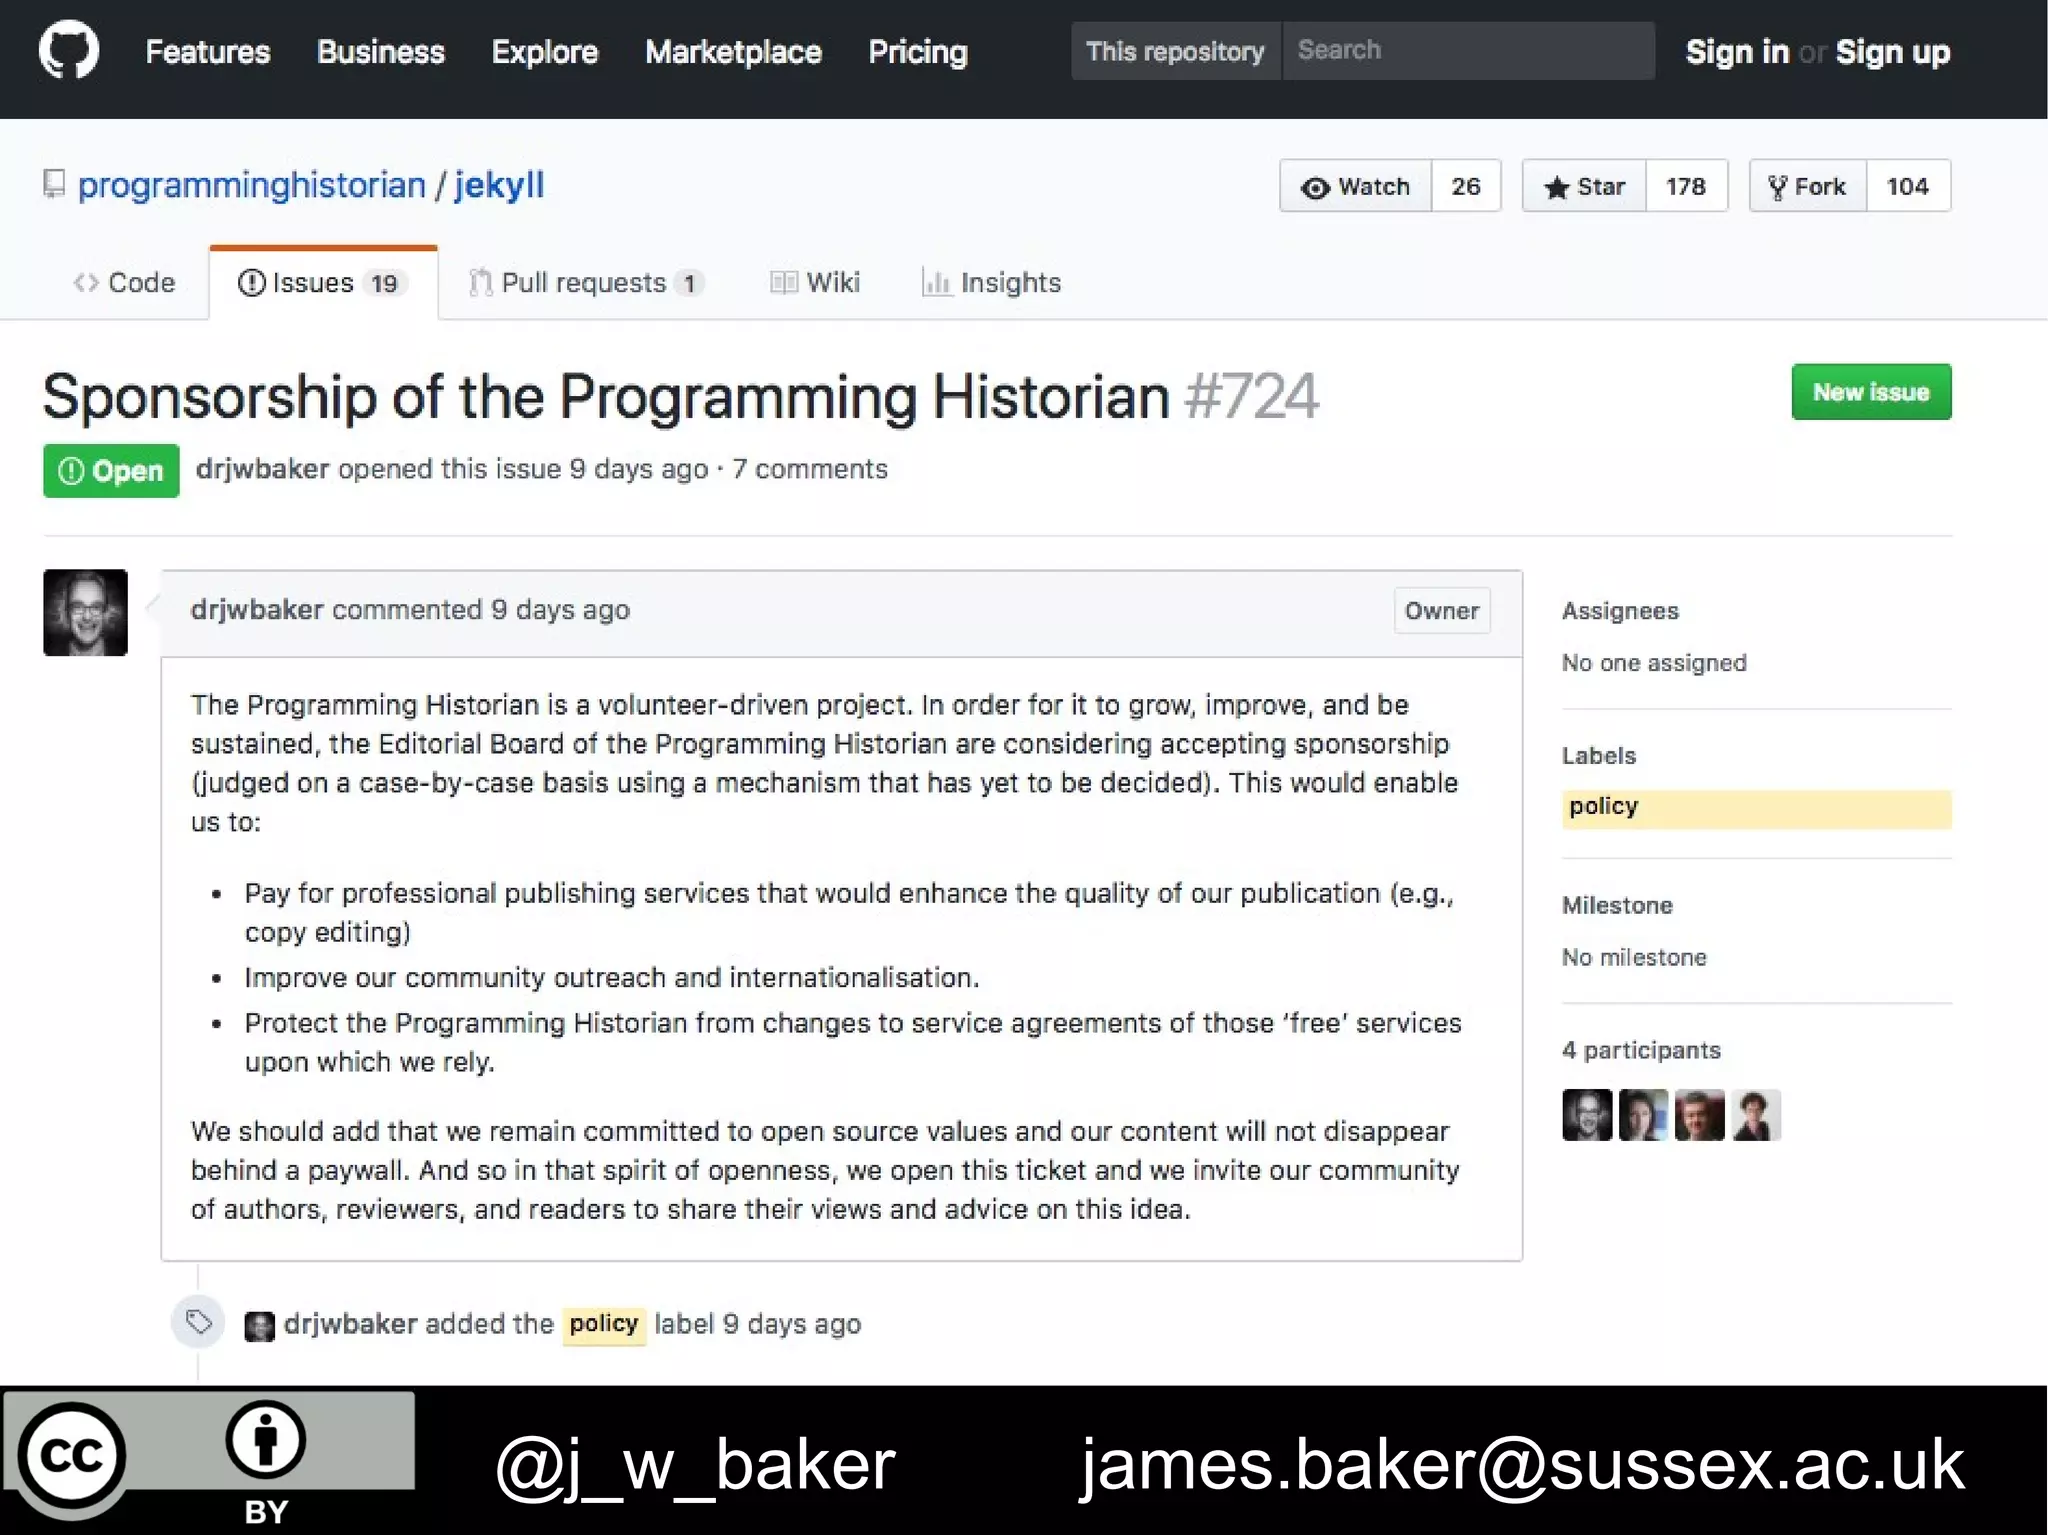The image size is (2048, 1535).
Task: Click the Labels sidebar heading
Action: 1599,755
